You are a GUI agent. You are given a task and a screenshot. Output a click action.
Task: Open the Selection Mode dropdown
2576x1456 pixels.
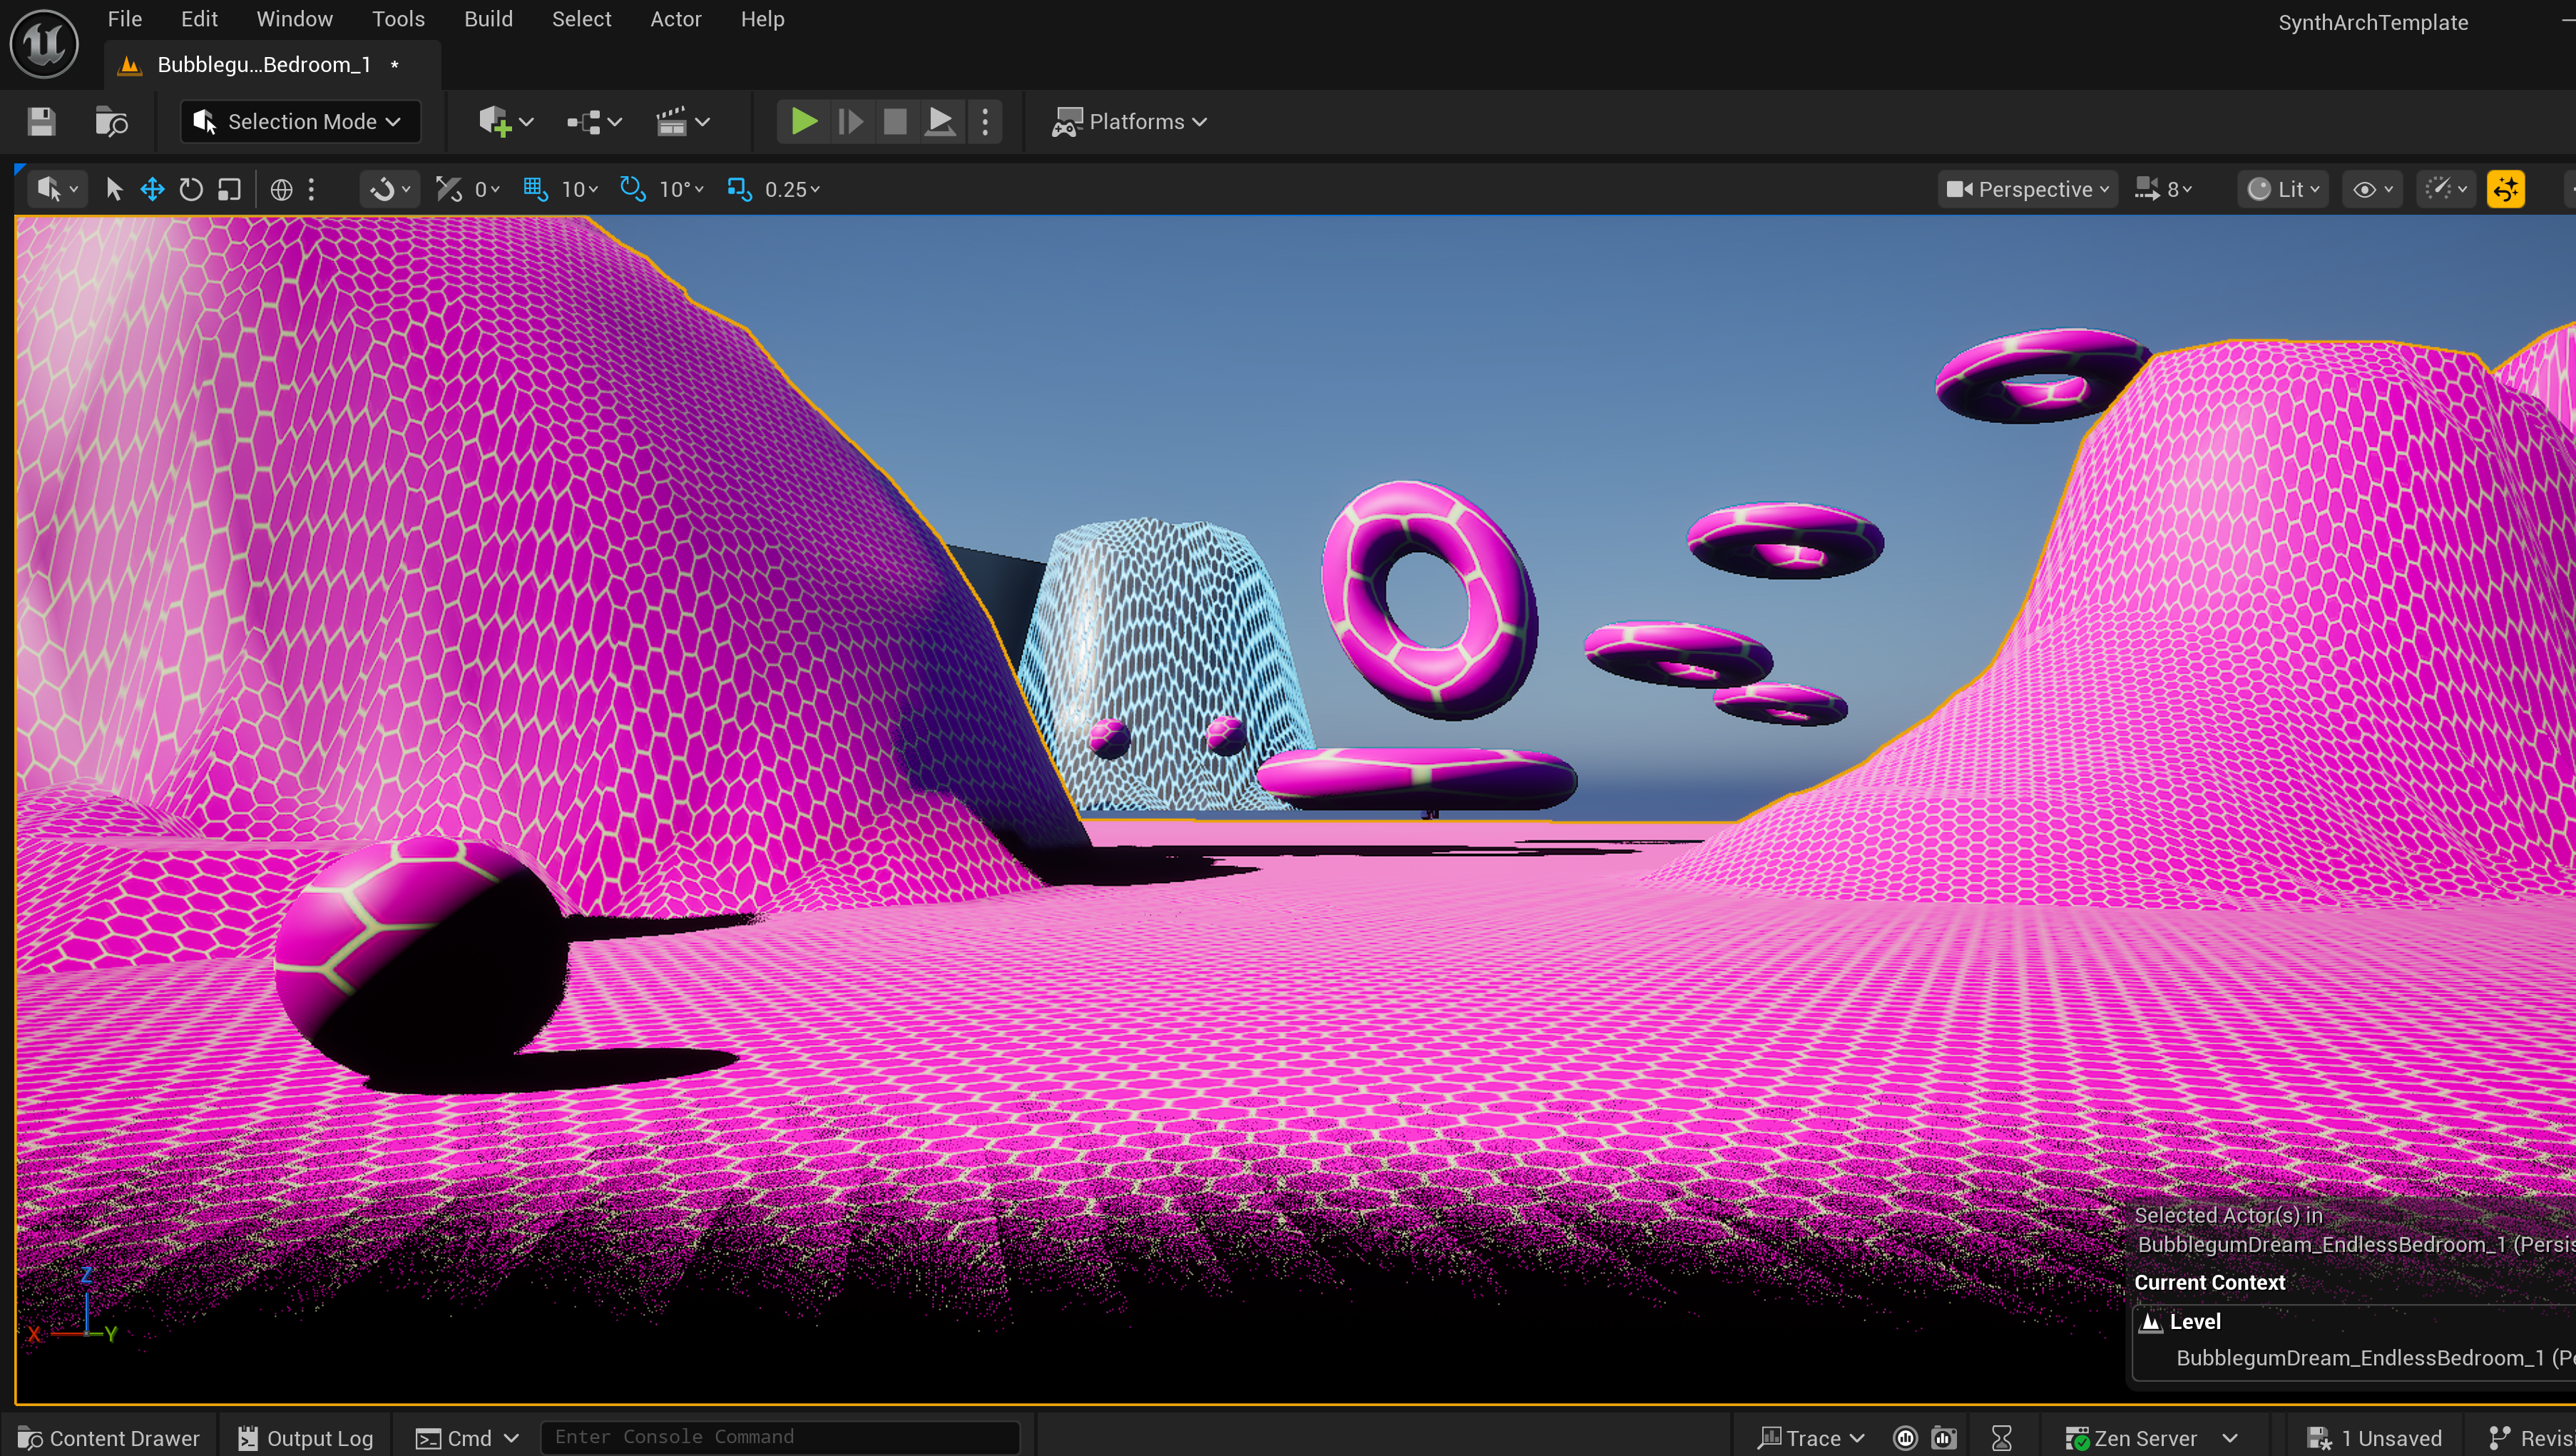pyautogui.click(x=300, y=121)
